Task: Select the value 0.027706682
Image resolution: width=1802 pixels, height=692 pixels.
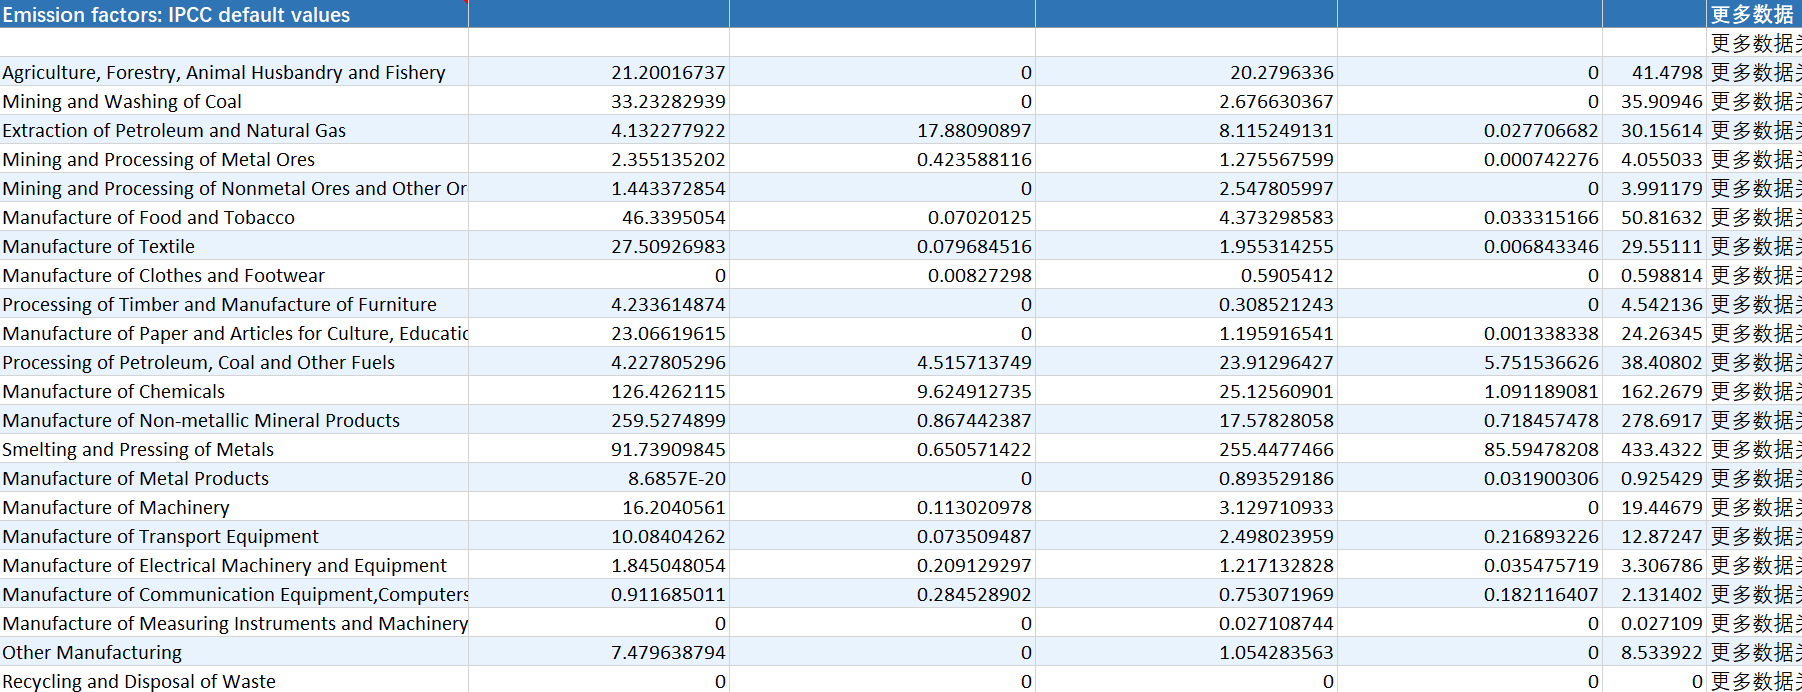Action: (1470, 130)
